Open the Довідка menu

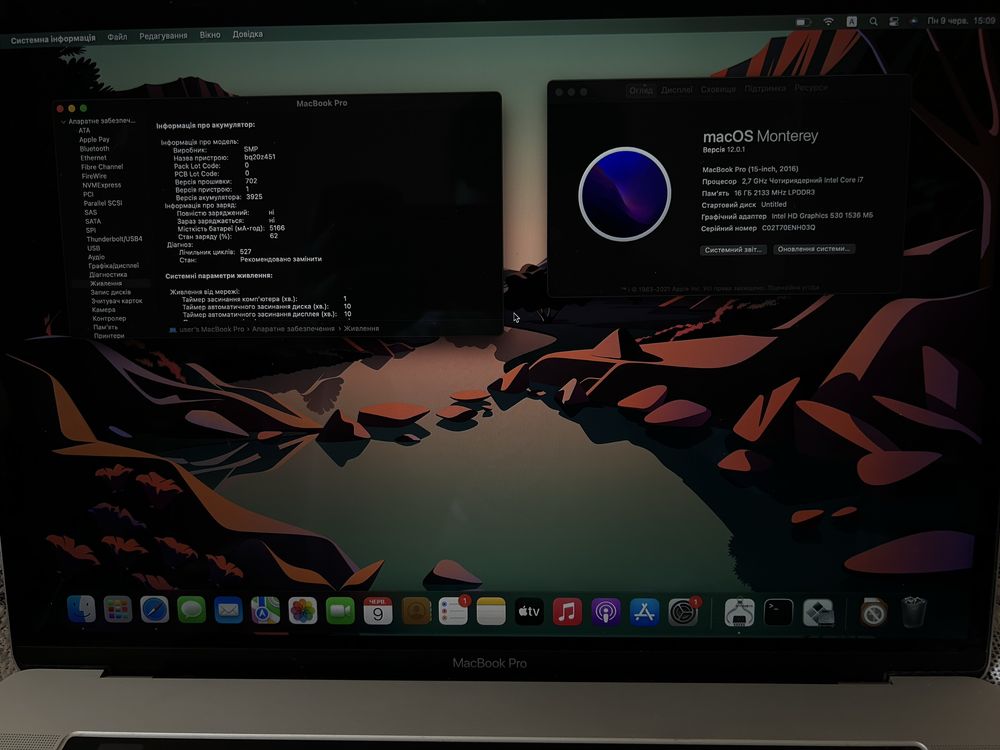coord(247,34)
